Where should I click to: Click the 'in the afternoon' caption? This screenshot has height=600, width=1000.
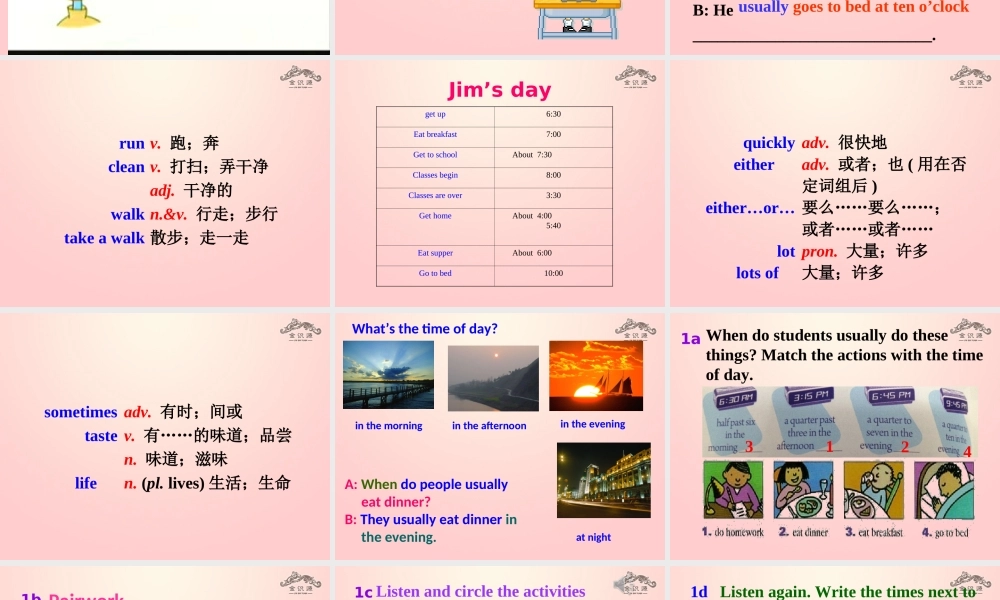pyautogui.click(x=489, y=425)
